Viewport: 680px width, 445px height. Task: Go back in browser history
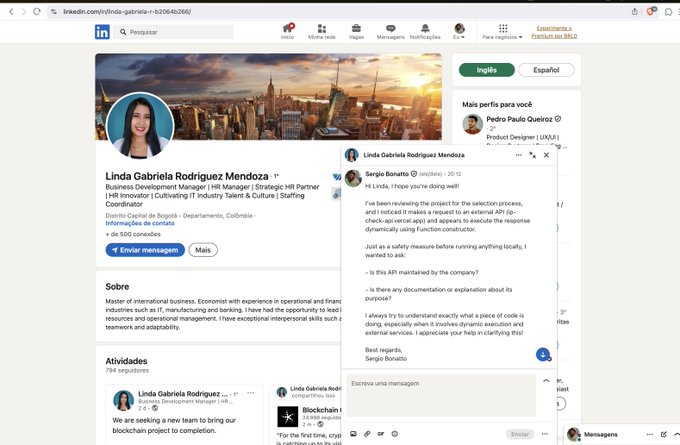pyautogui.click(x=11, y=12)
